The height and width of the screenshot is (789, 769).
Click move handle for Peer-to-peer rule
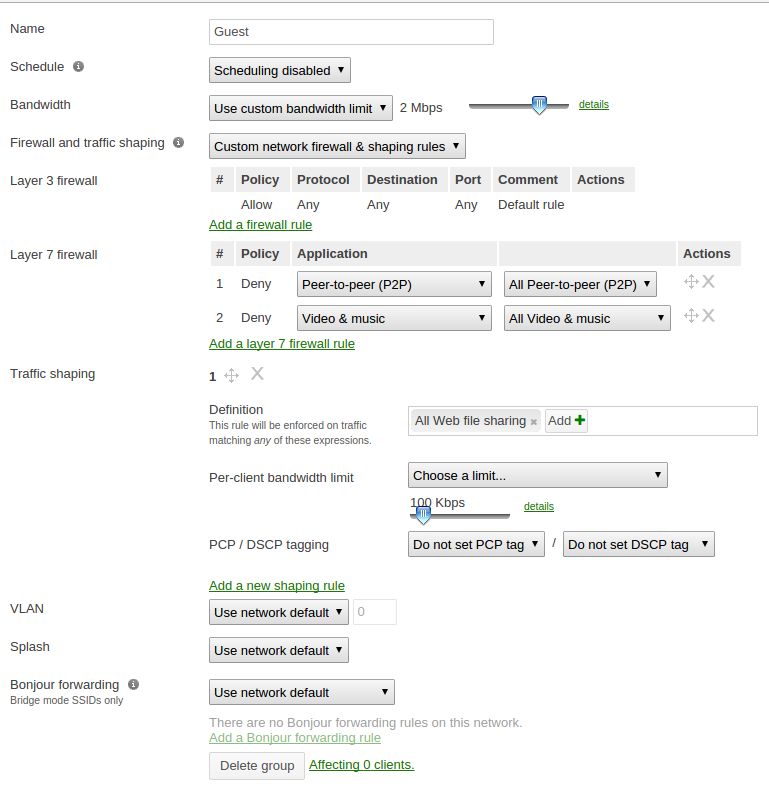[691, 282]
